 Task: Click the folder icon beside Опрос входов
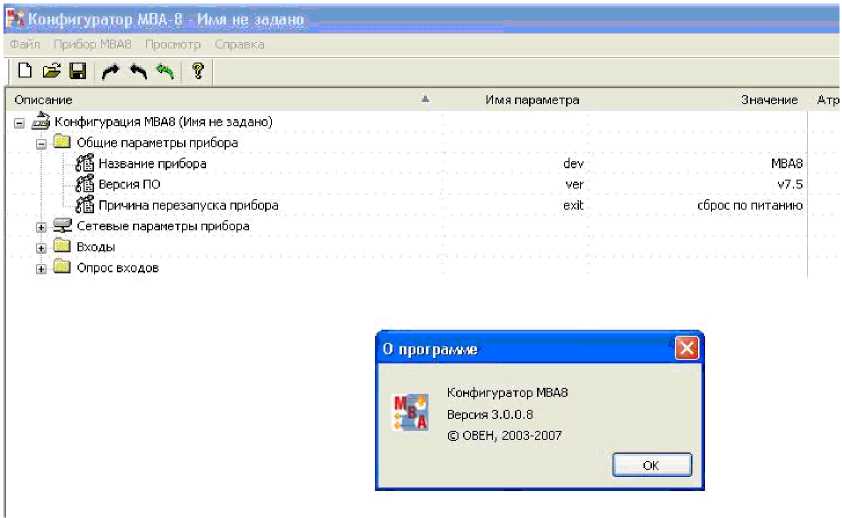(x=62, y=267)
